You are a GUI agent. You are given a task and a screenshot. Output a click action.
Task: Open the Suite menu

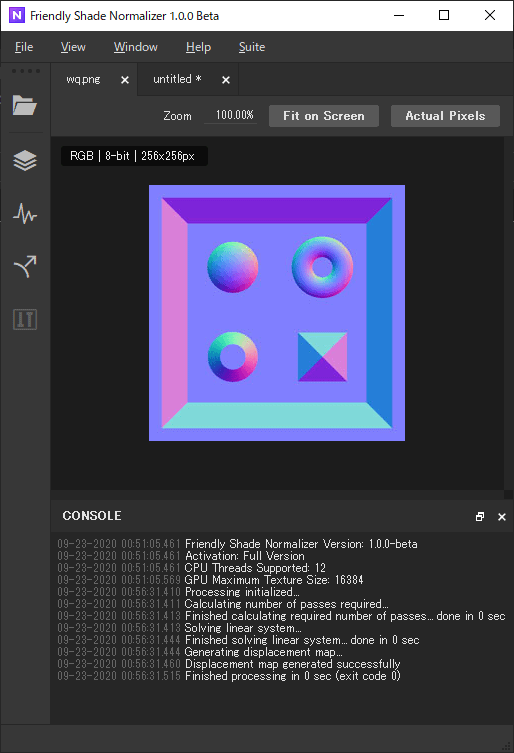[252, 47]
